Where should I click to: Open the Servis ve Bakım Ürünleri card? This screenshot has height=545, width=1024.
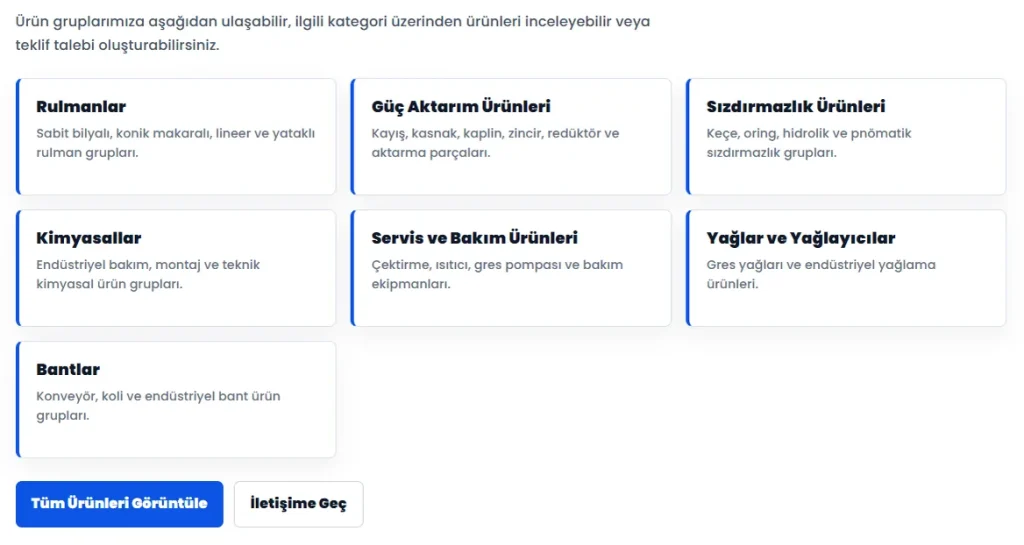pyautogui.click(x=511, y=268)
